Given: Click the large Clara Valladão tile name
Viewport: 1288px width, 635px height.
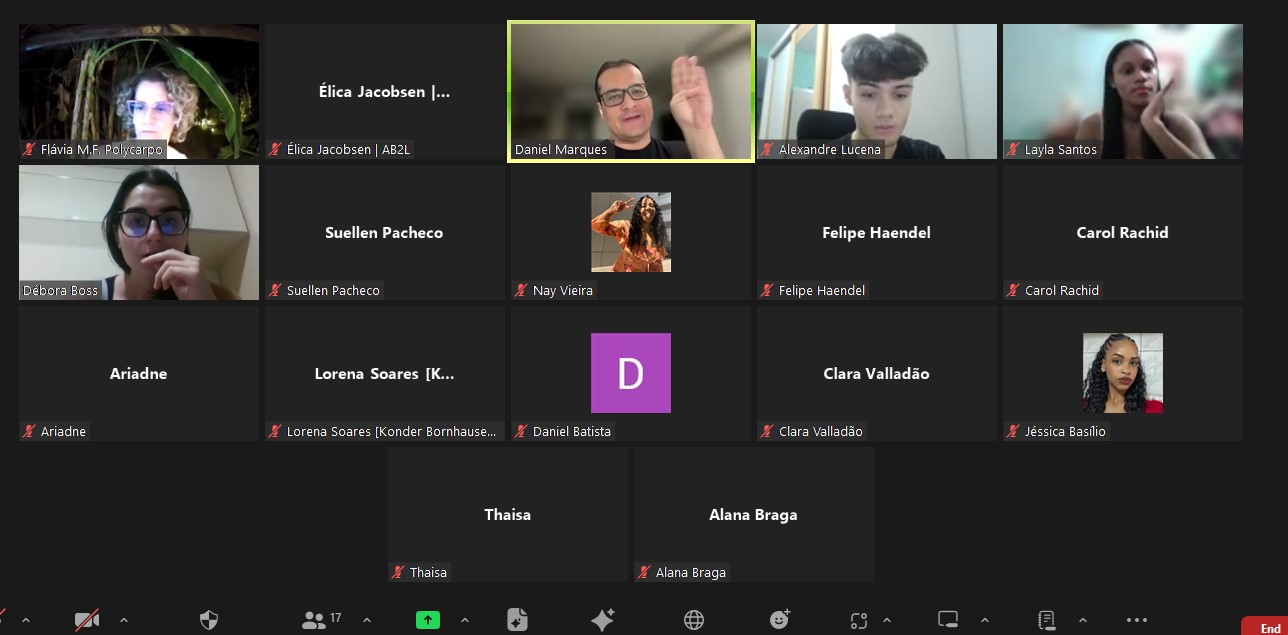Looking at the screenshot, I should (876, 373).
